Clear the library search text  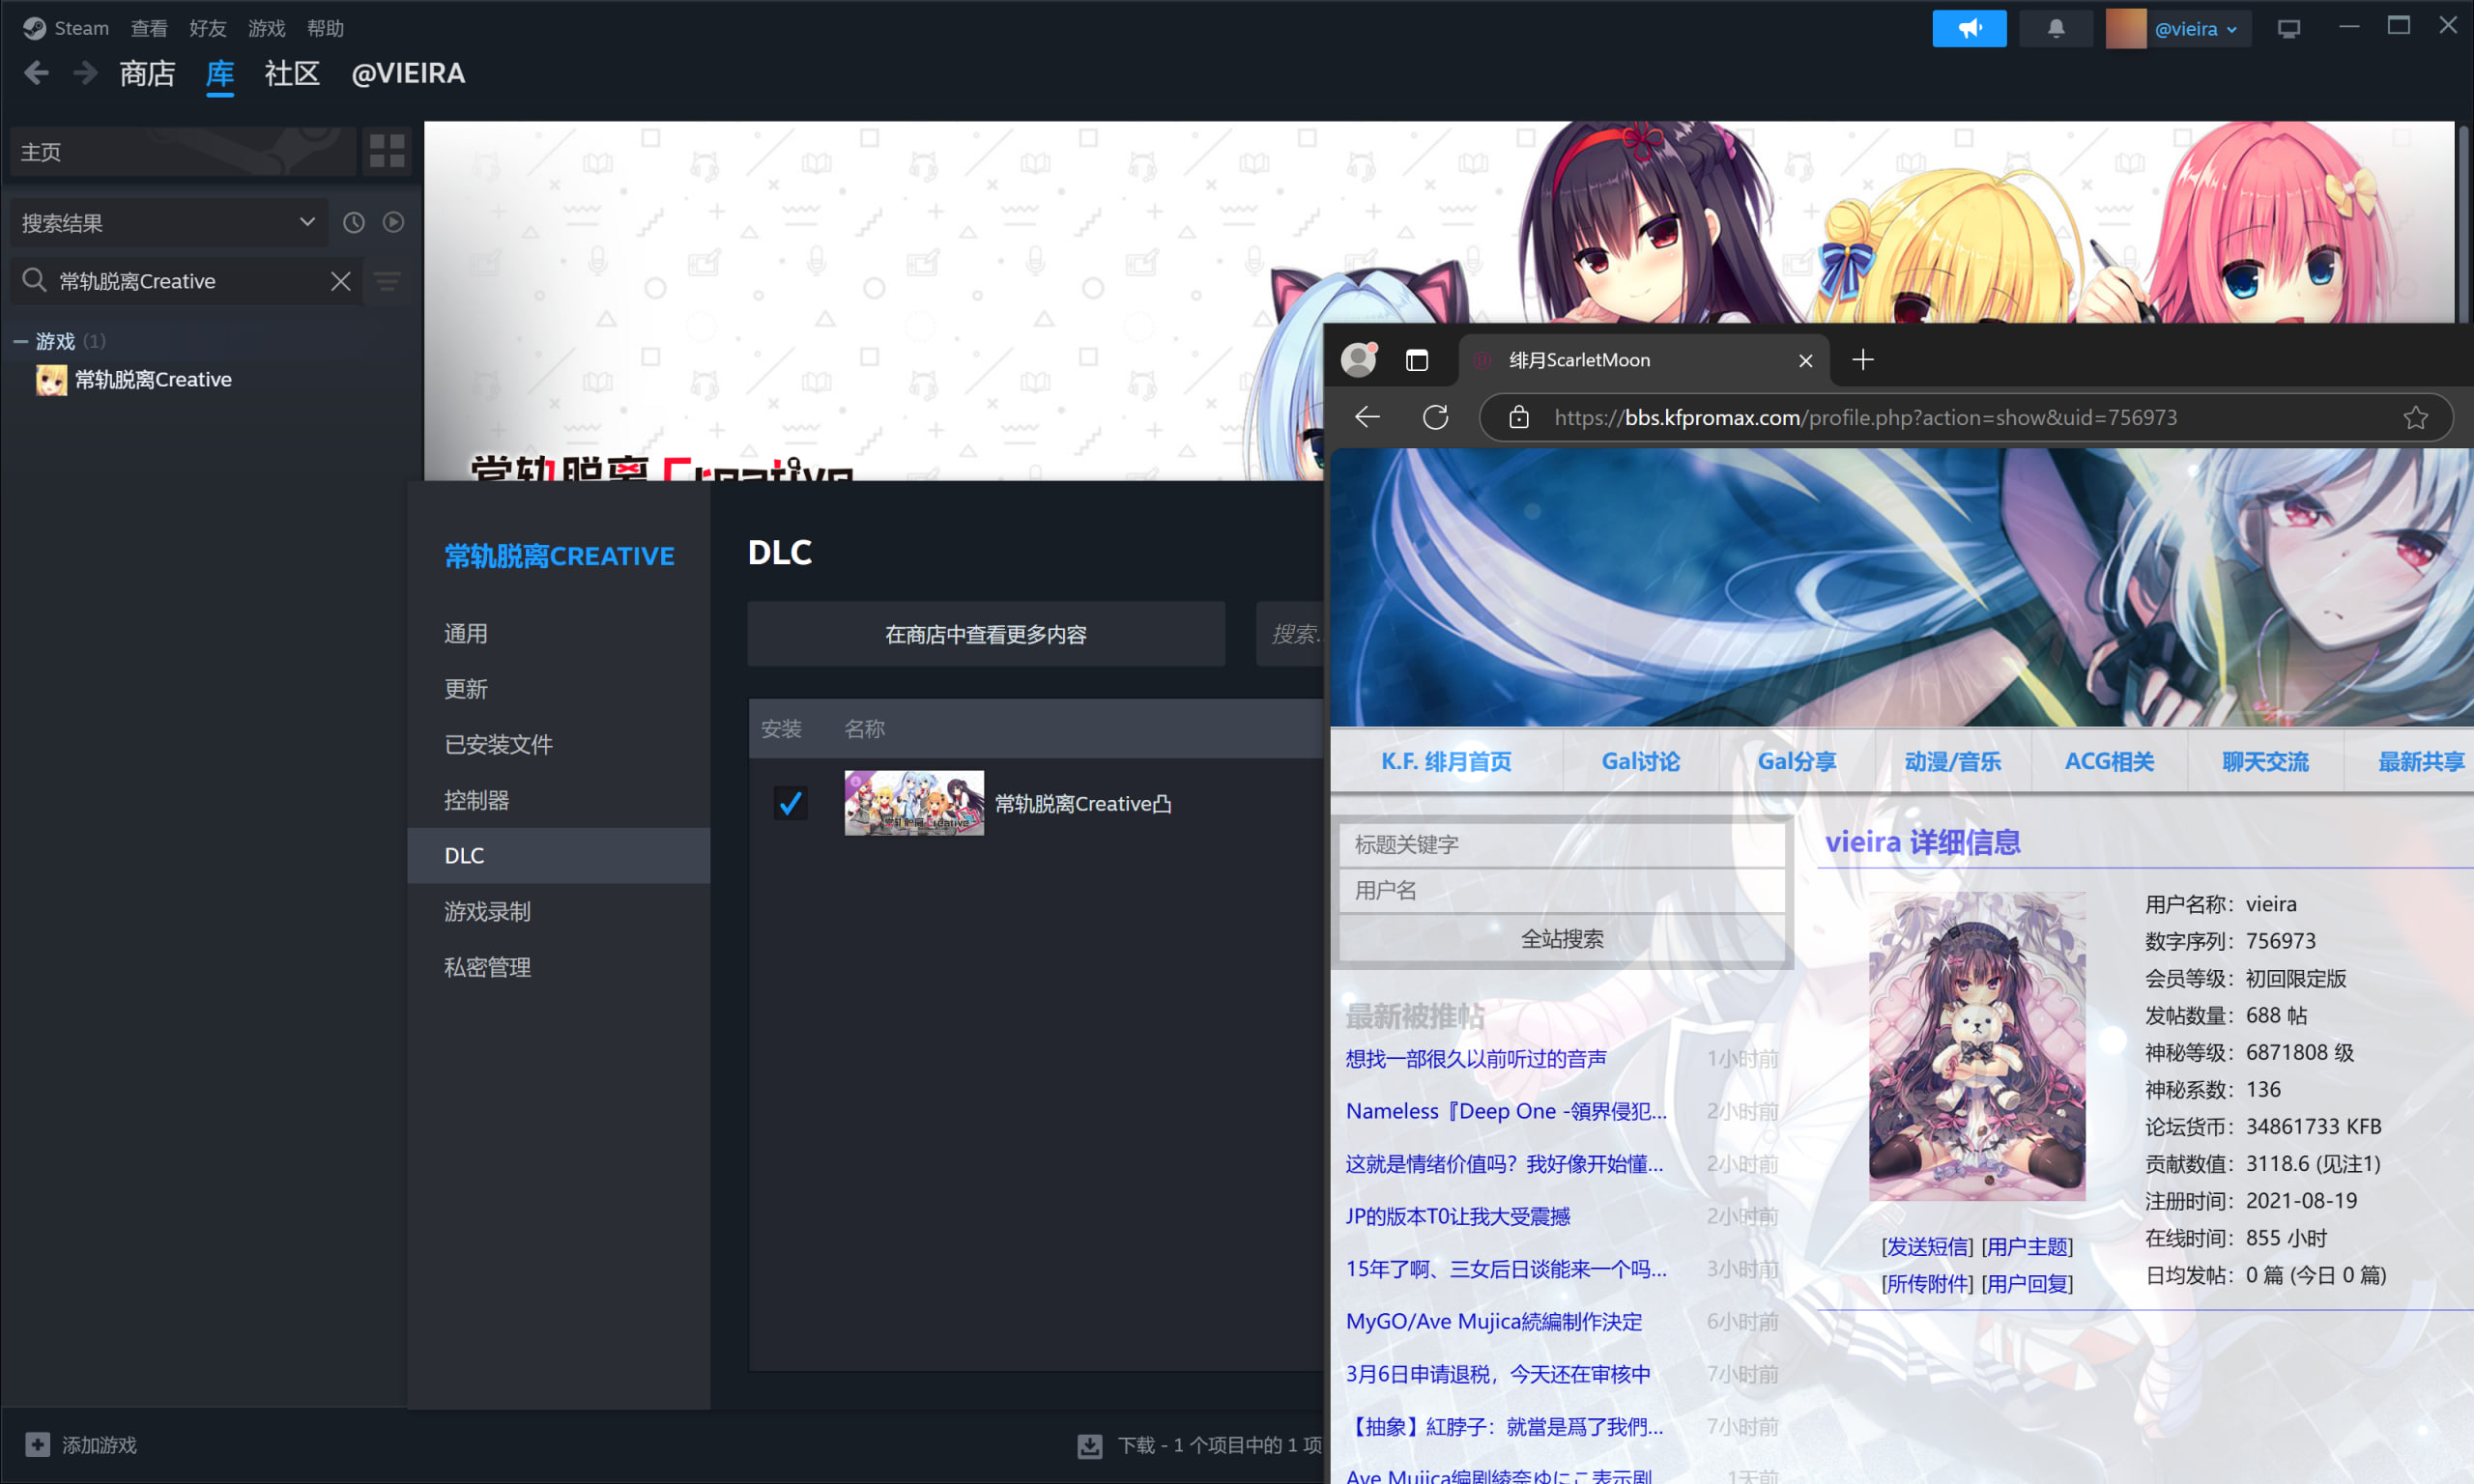[x=341, y=281]
